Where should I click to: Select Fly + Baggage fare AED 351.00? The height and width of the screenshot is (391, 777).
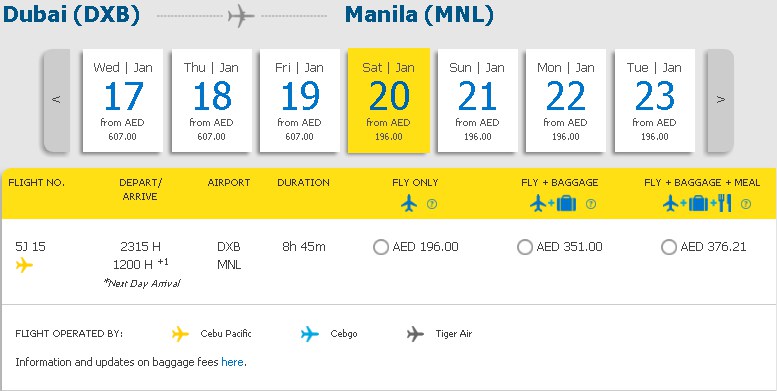tap(525, 247)
